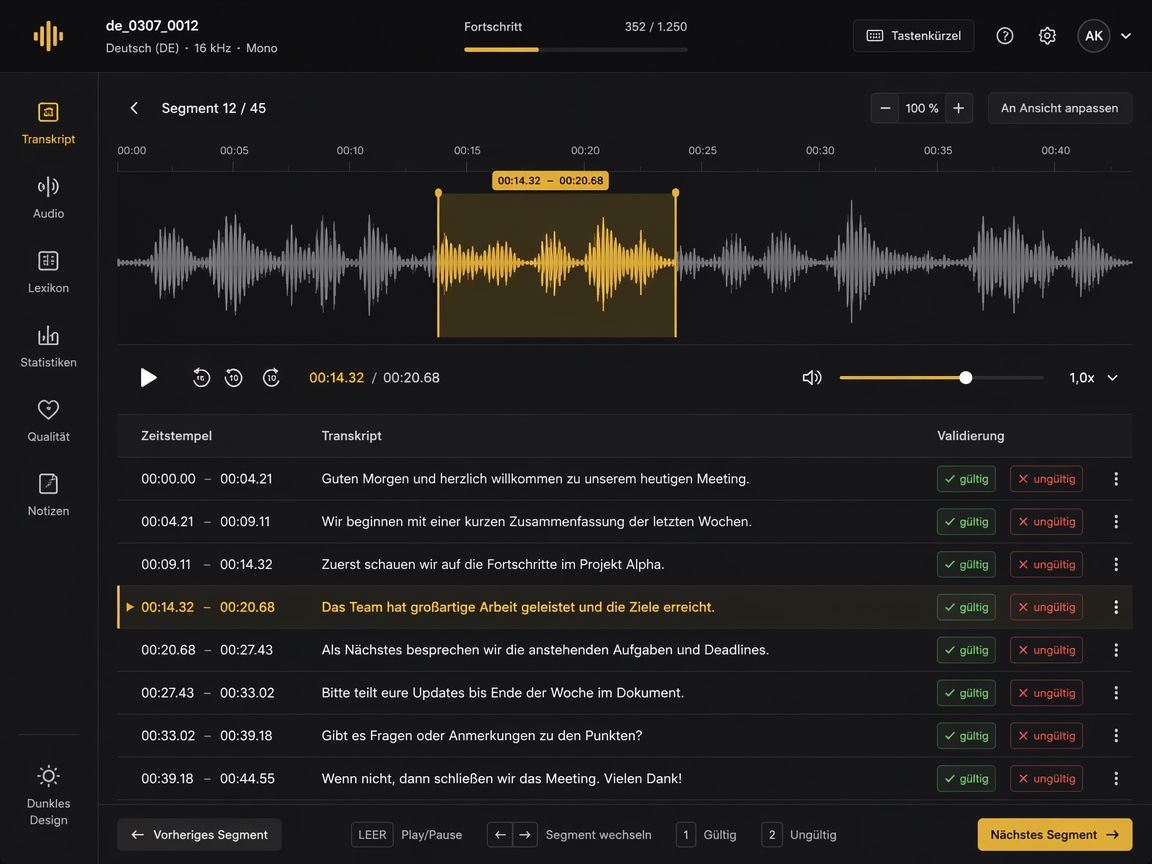Mark 'Gibt es Fragen' row as ungültig
1152x864 pixels.
click(1046, 735)
